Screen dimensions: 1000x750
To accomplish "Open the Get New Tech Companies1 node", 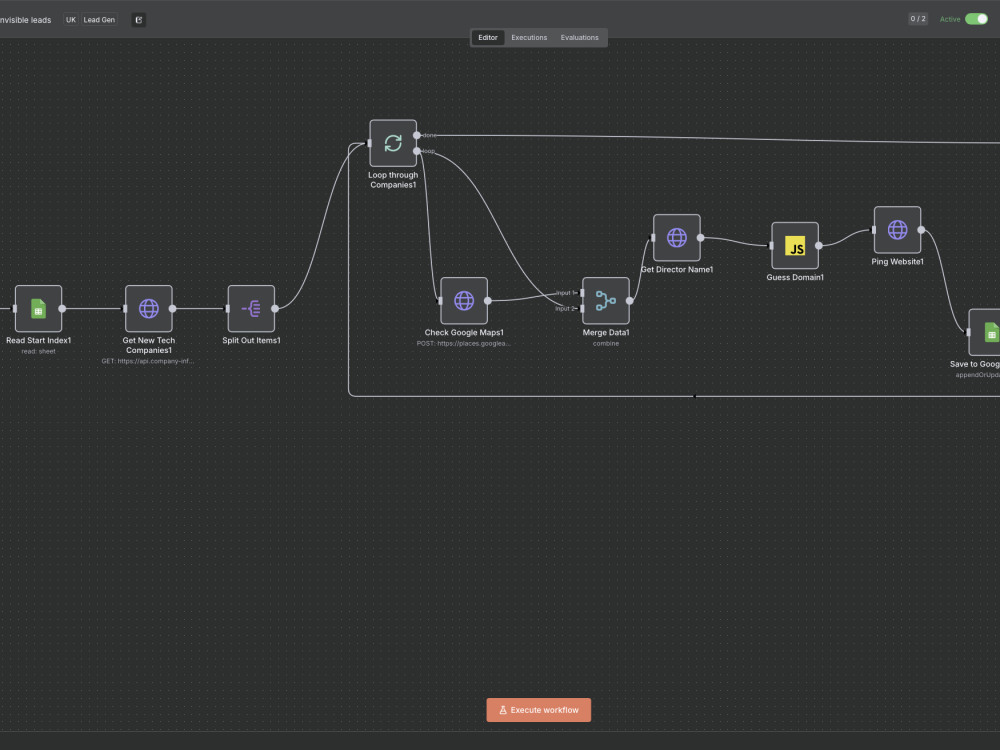I will point(149,309).
